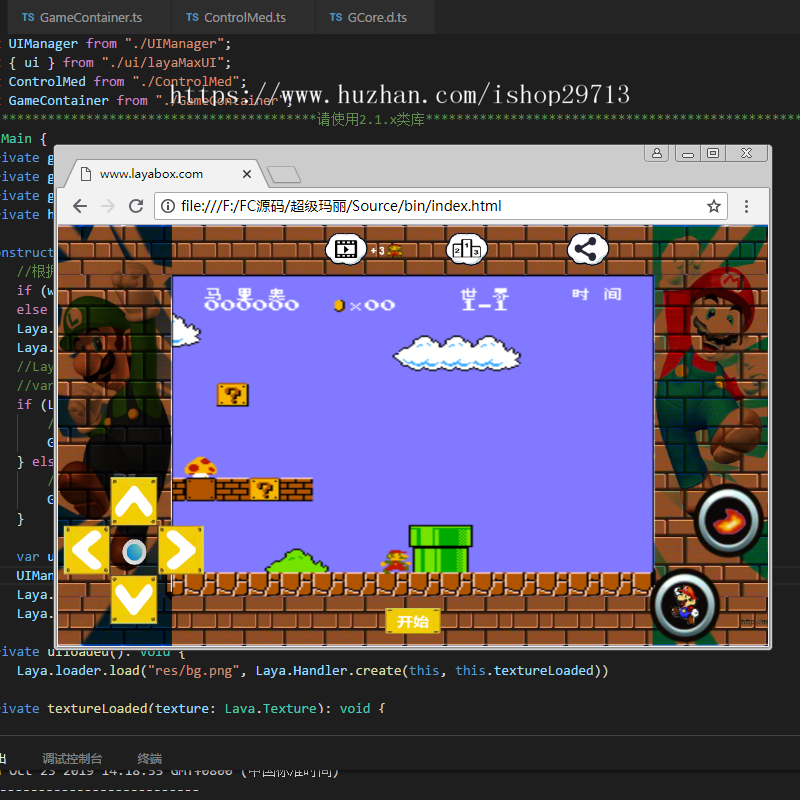Close the www.layabox.com browser tab
The height and width of the screenshot is (800, 800).
coord(246,174)
